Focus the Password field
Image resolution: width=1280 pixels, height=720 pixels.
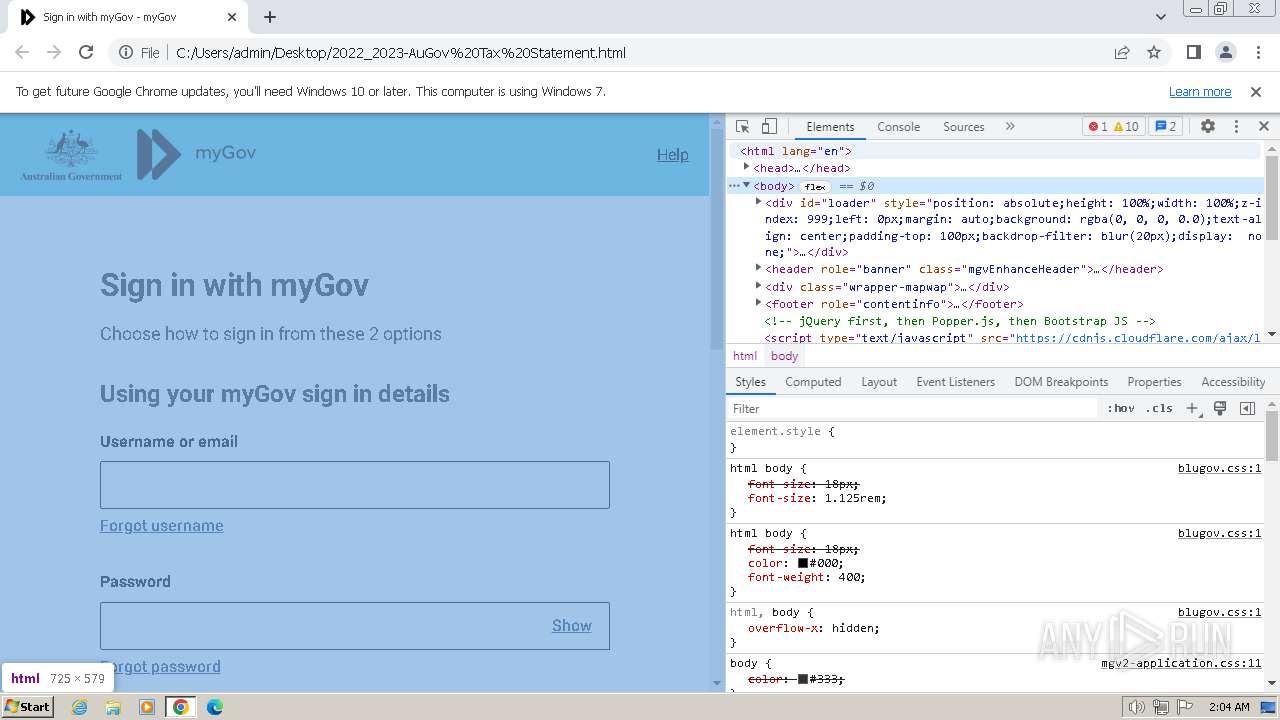355,626
